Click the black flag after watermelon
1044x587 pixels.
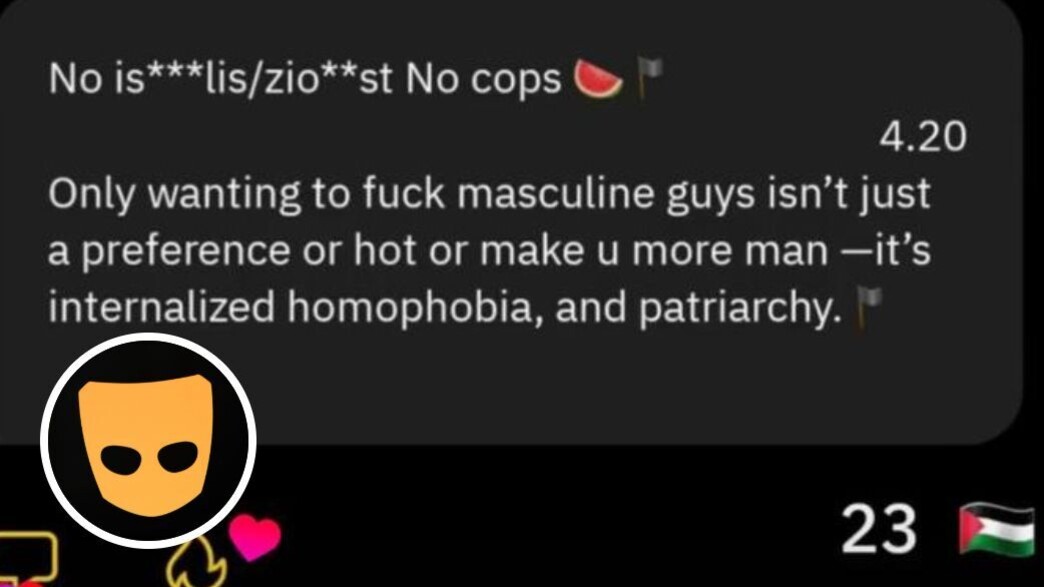[649, 78]
